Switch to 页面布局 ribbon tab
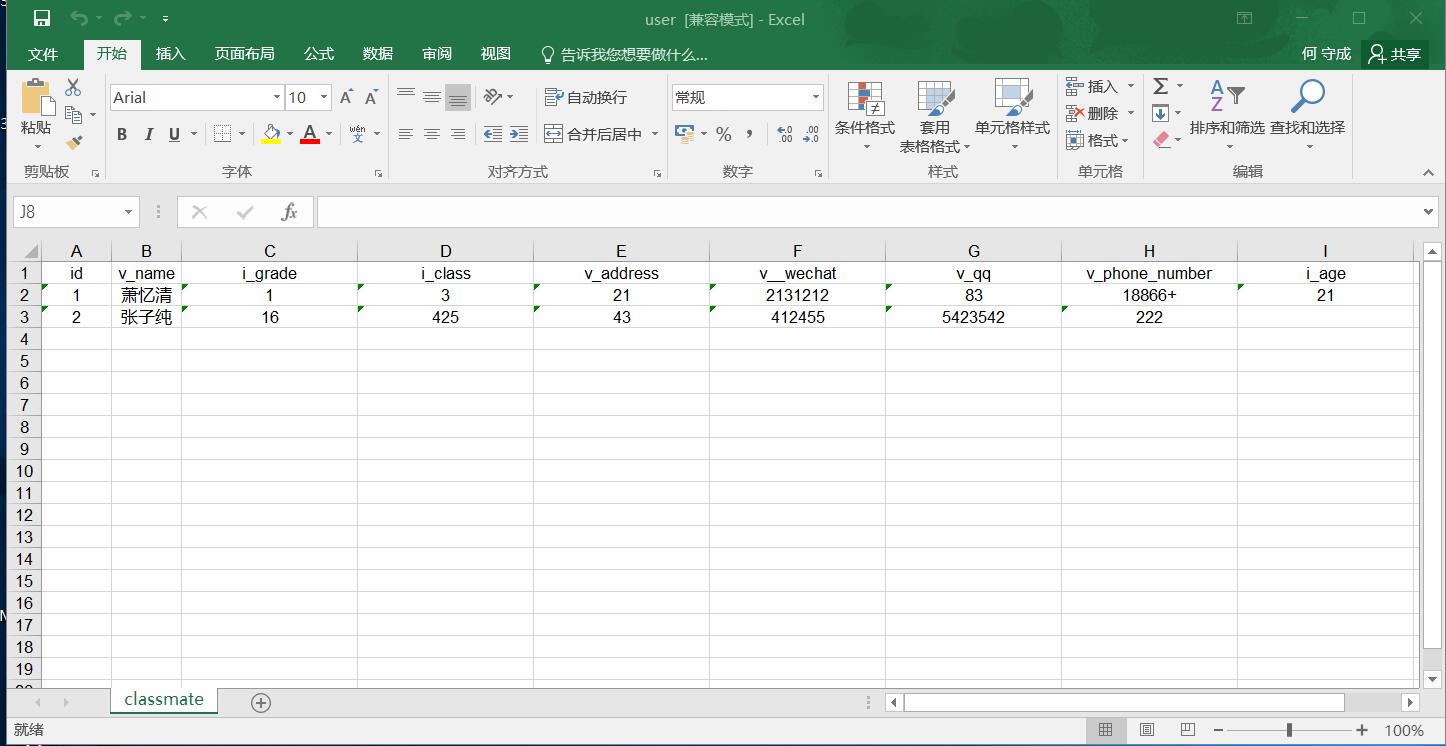1446x746 pixels. pos(244,54)
